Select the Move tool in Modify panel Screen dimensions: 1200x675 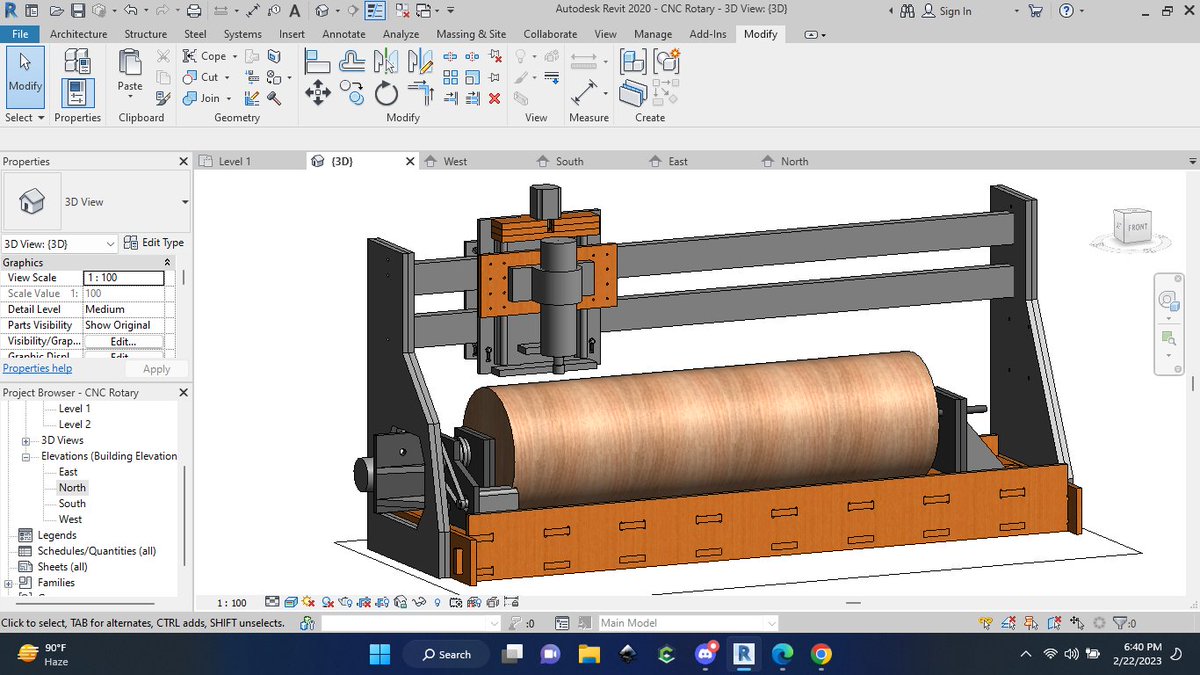pos(318,92)
